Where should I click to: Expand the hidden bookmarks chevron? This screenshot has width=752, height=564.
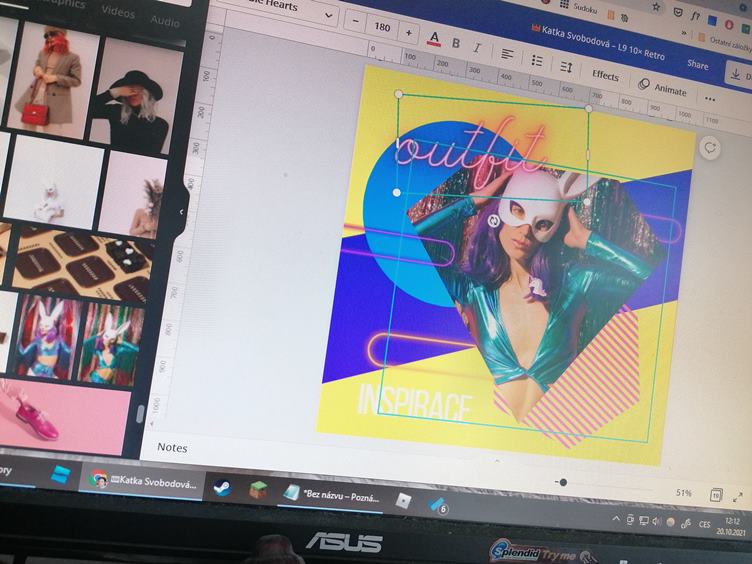coord(684,33)
